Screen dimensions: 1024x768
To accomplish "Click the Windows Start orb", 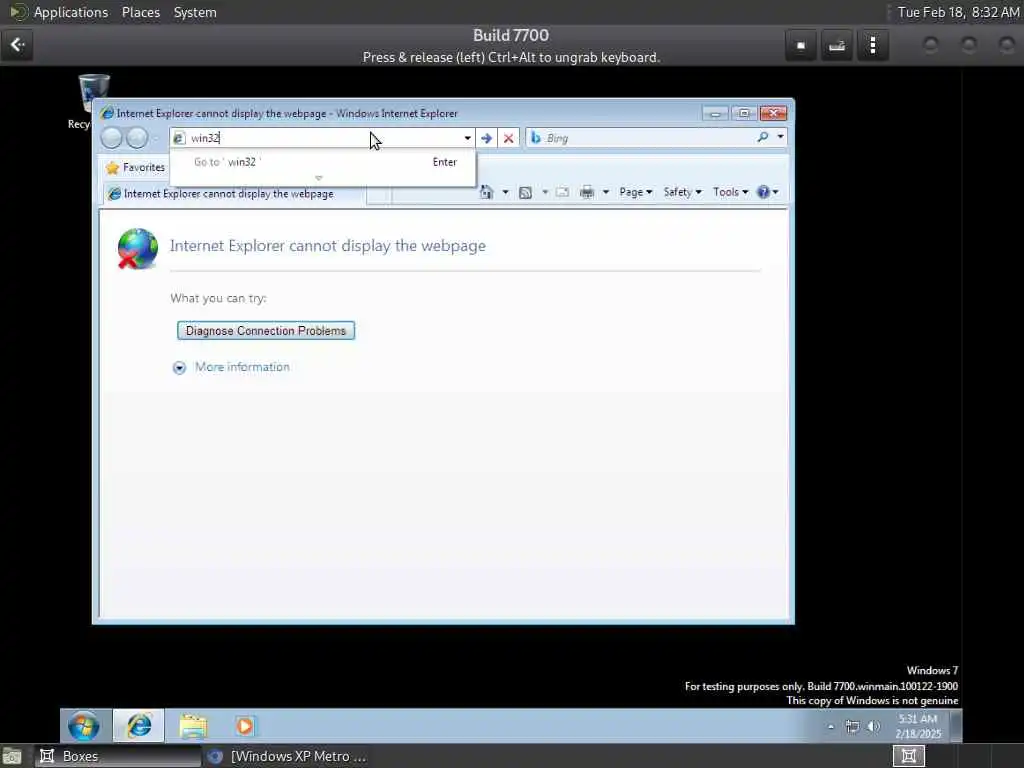I will (84, 726).
